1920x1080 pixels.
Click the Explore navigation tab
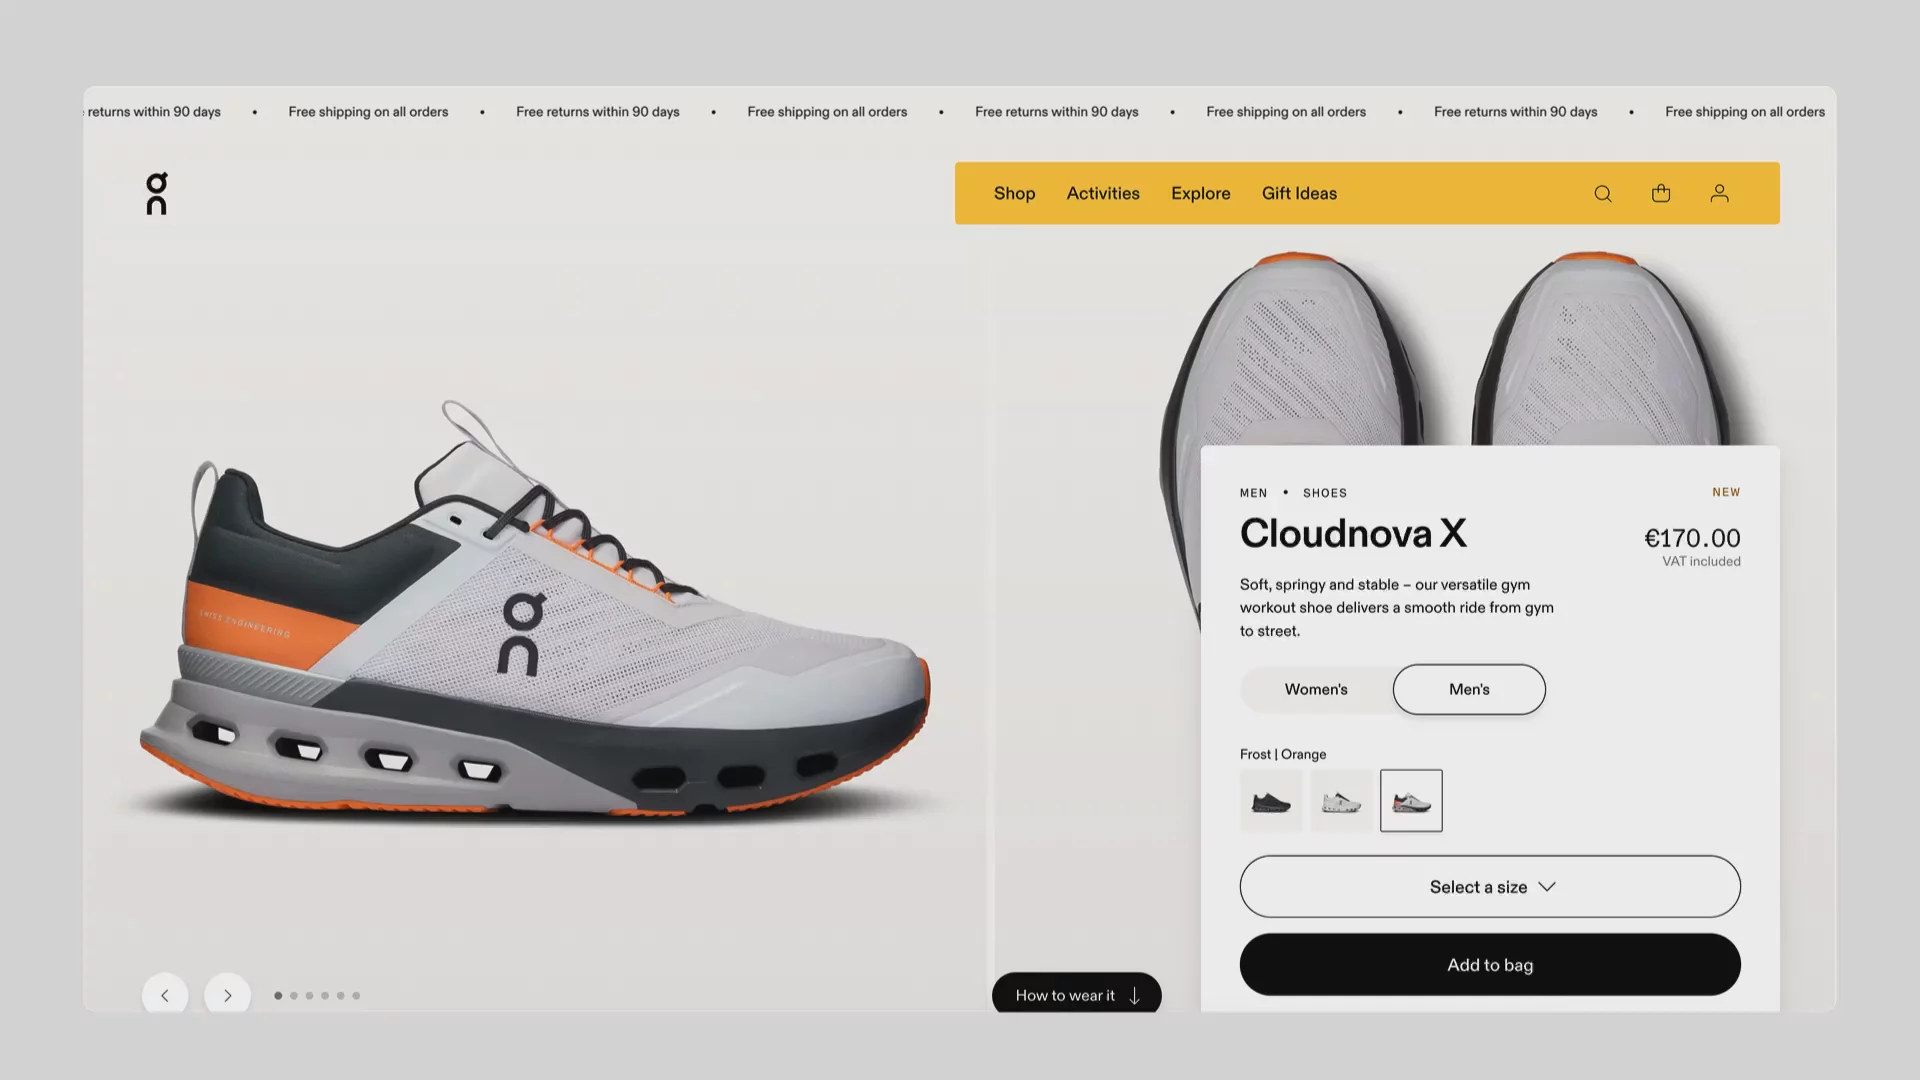[1200, 193]
